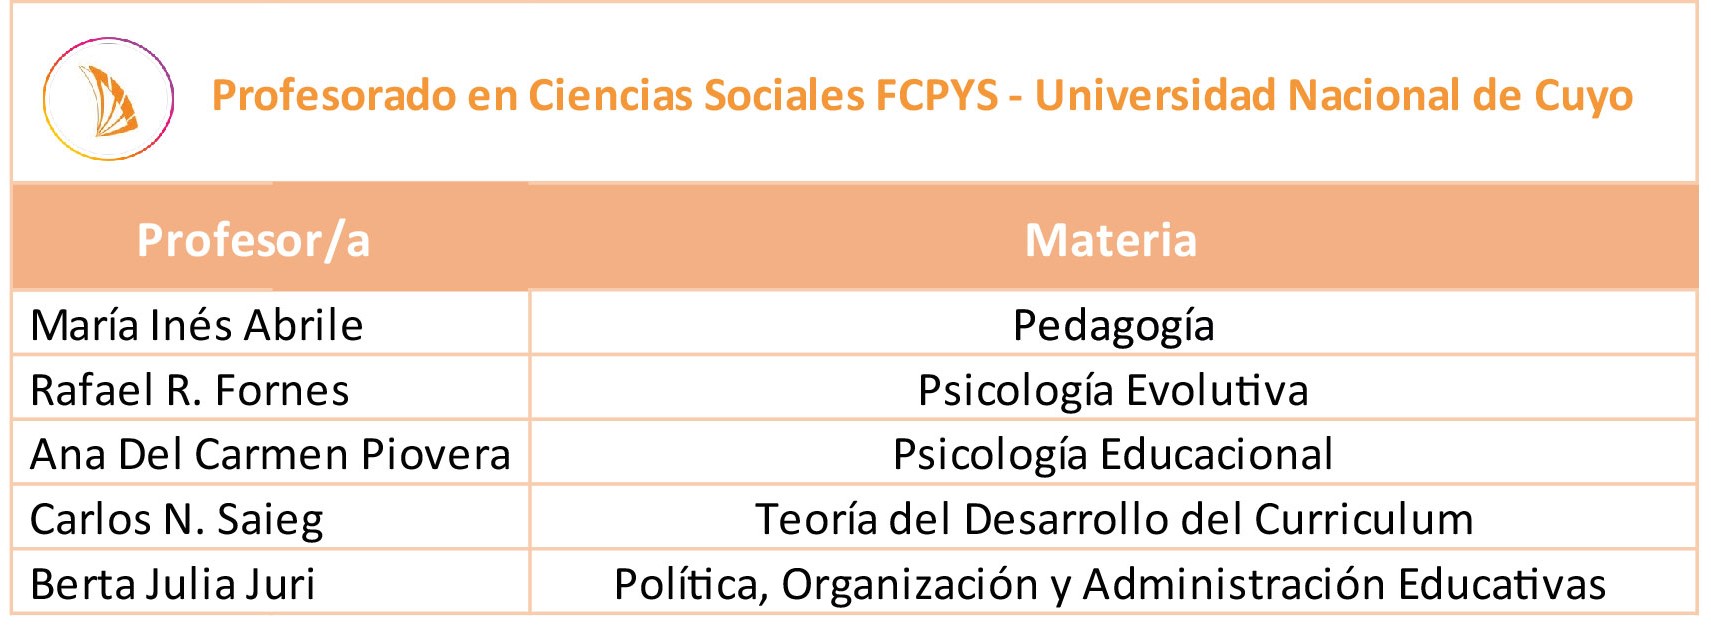Select the Rafael R. Fornes name cell

(190, 390)
